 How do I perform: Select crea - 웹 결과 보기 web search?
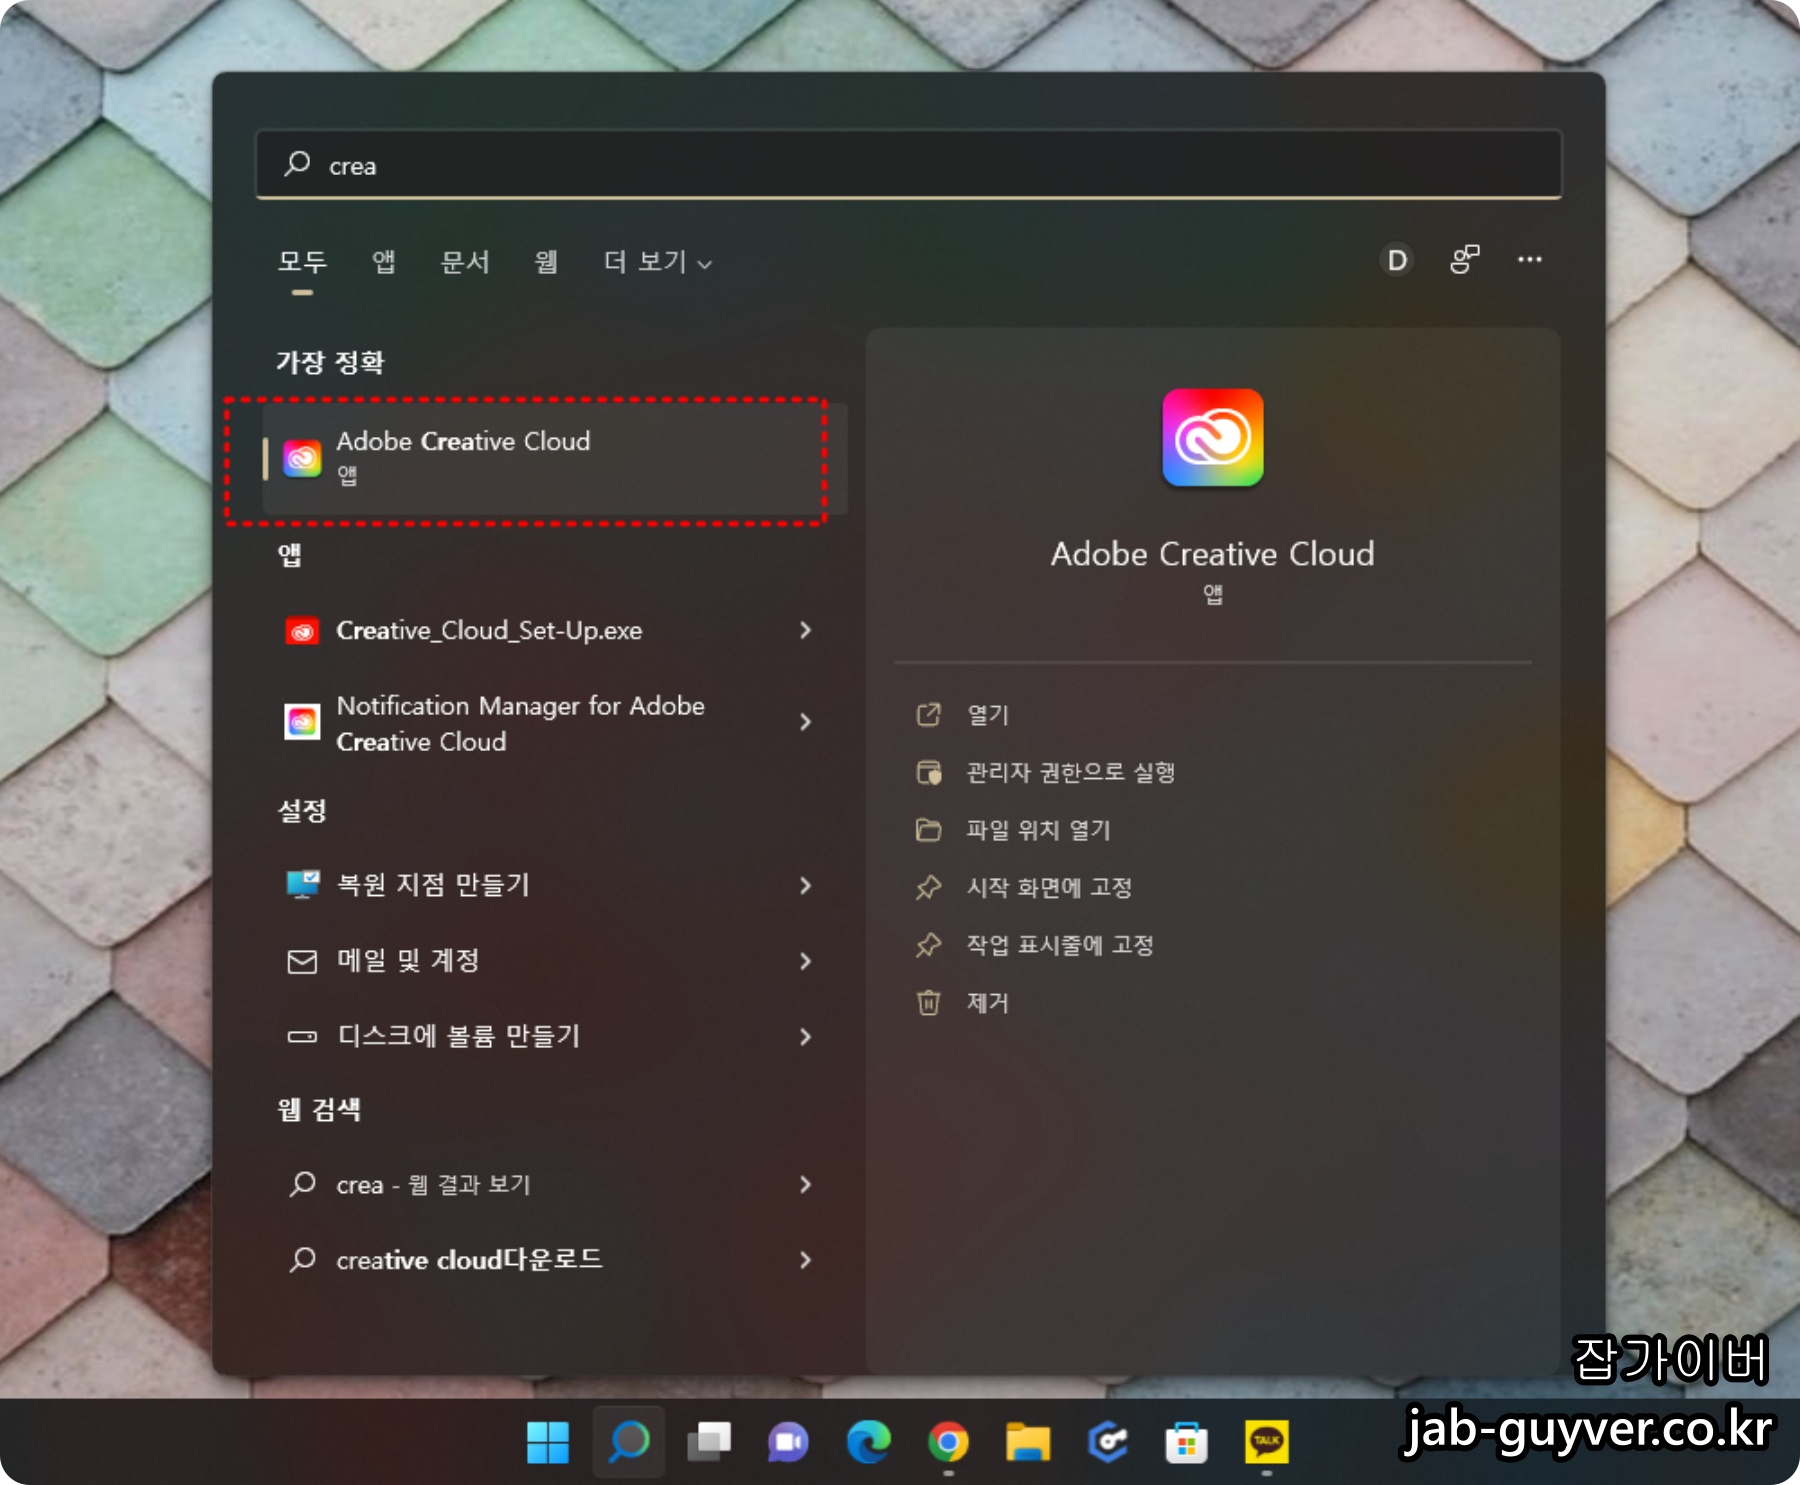pos(433,1185)
